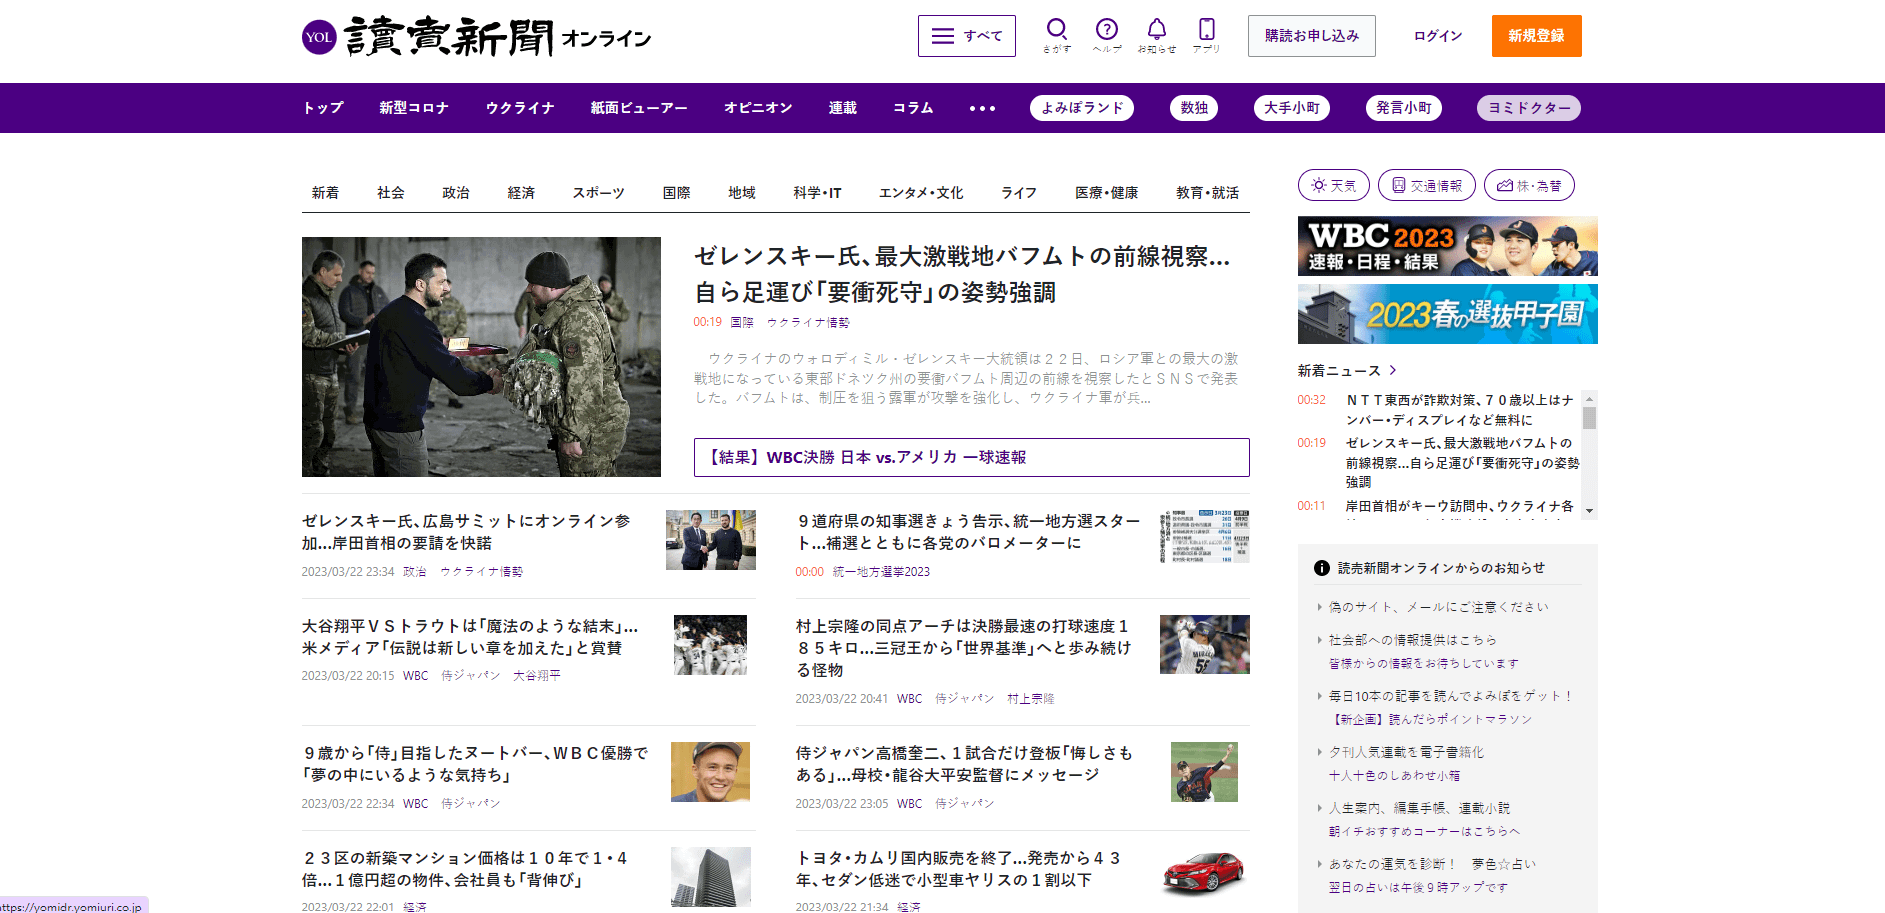Open 偽のサイト、メールにご注意ください notice
Viewport: 1885px width, 913px height.
coord(1438,607)
